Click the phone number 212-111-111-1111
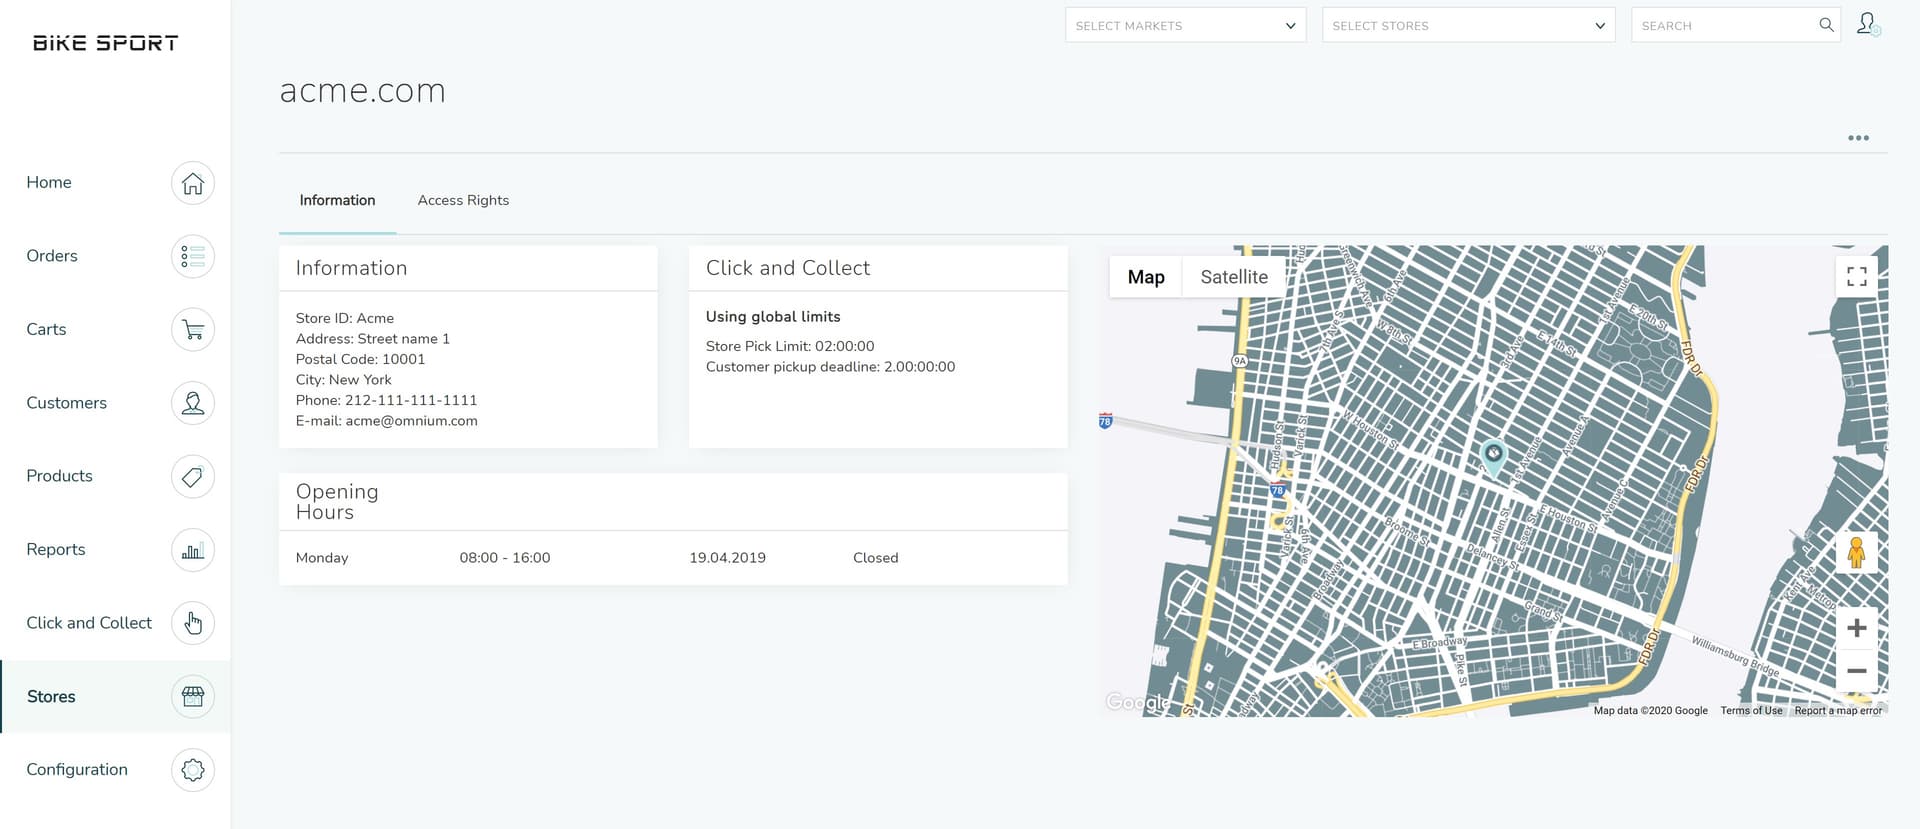 point(411,400)
